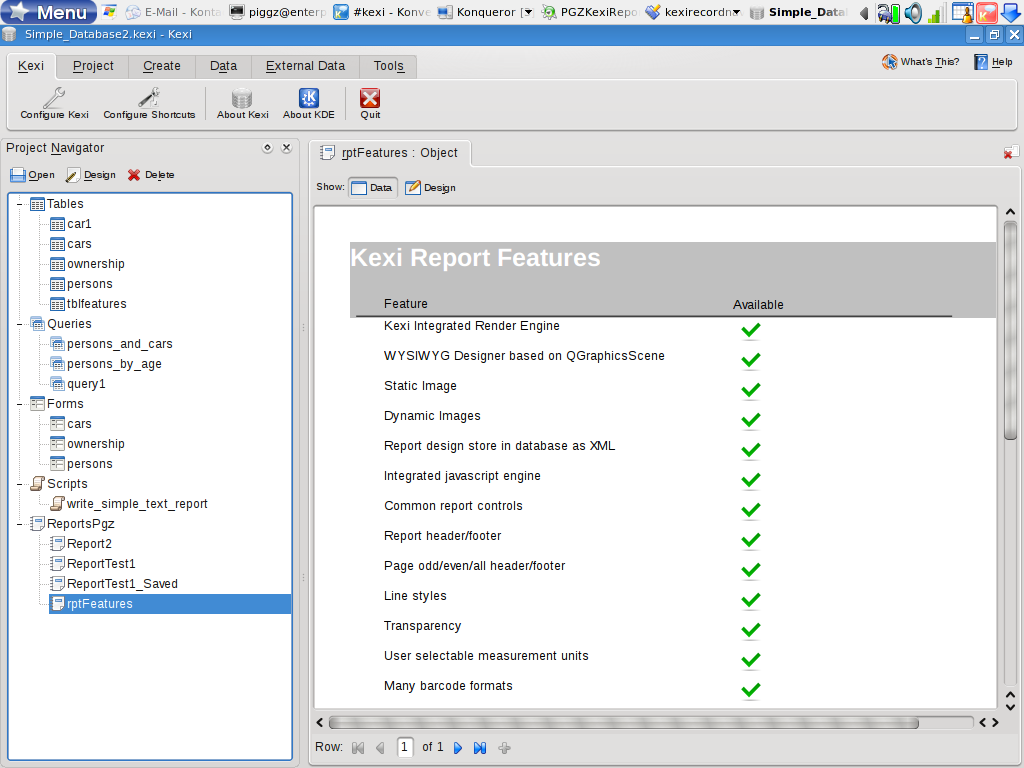This screenshot has width=1024, height=768.
Task: Click Design in the Project Navigator toolbar
Action: [x=91, y=175]
